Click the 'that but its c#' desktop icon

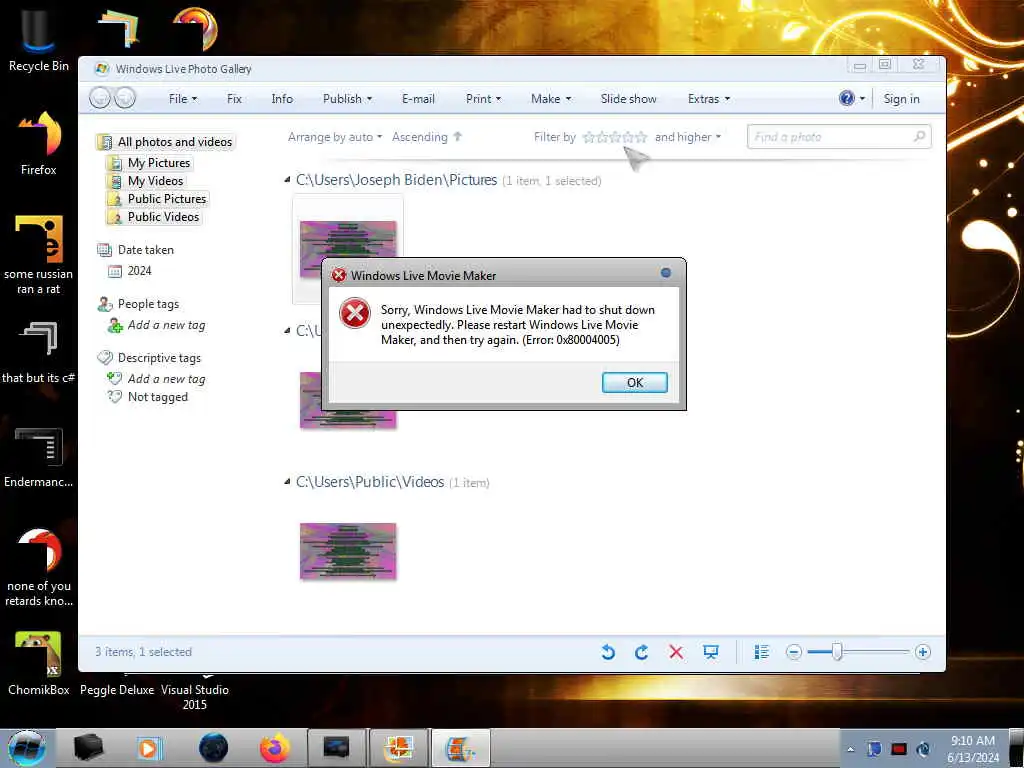pyautogui.click(x=39, y=351)
